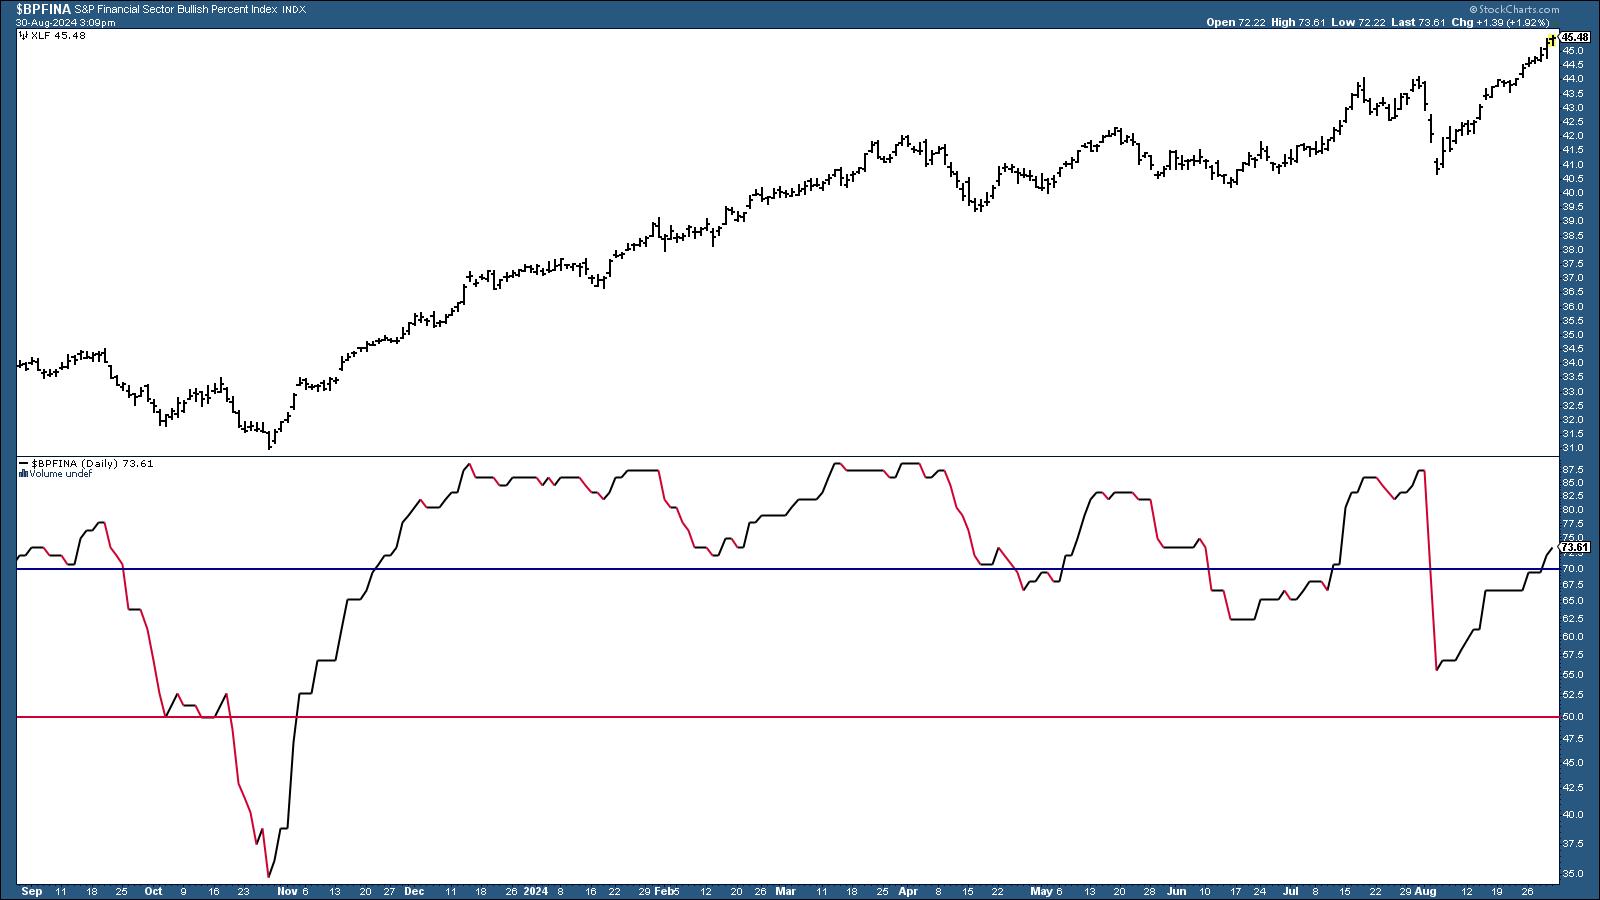The width and height of the screenshot is (1600, 900).
Task: Click the Last 73.61 value in the header
Action: [x=1432, y=22]
